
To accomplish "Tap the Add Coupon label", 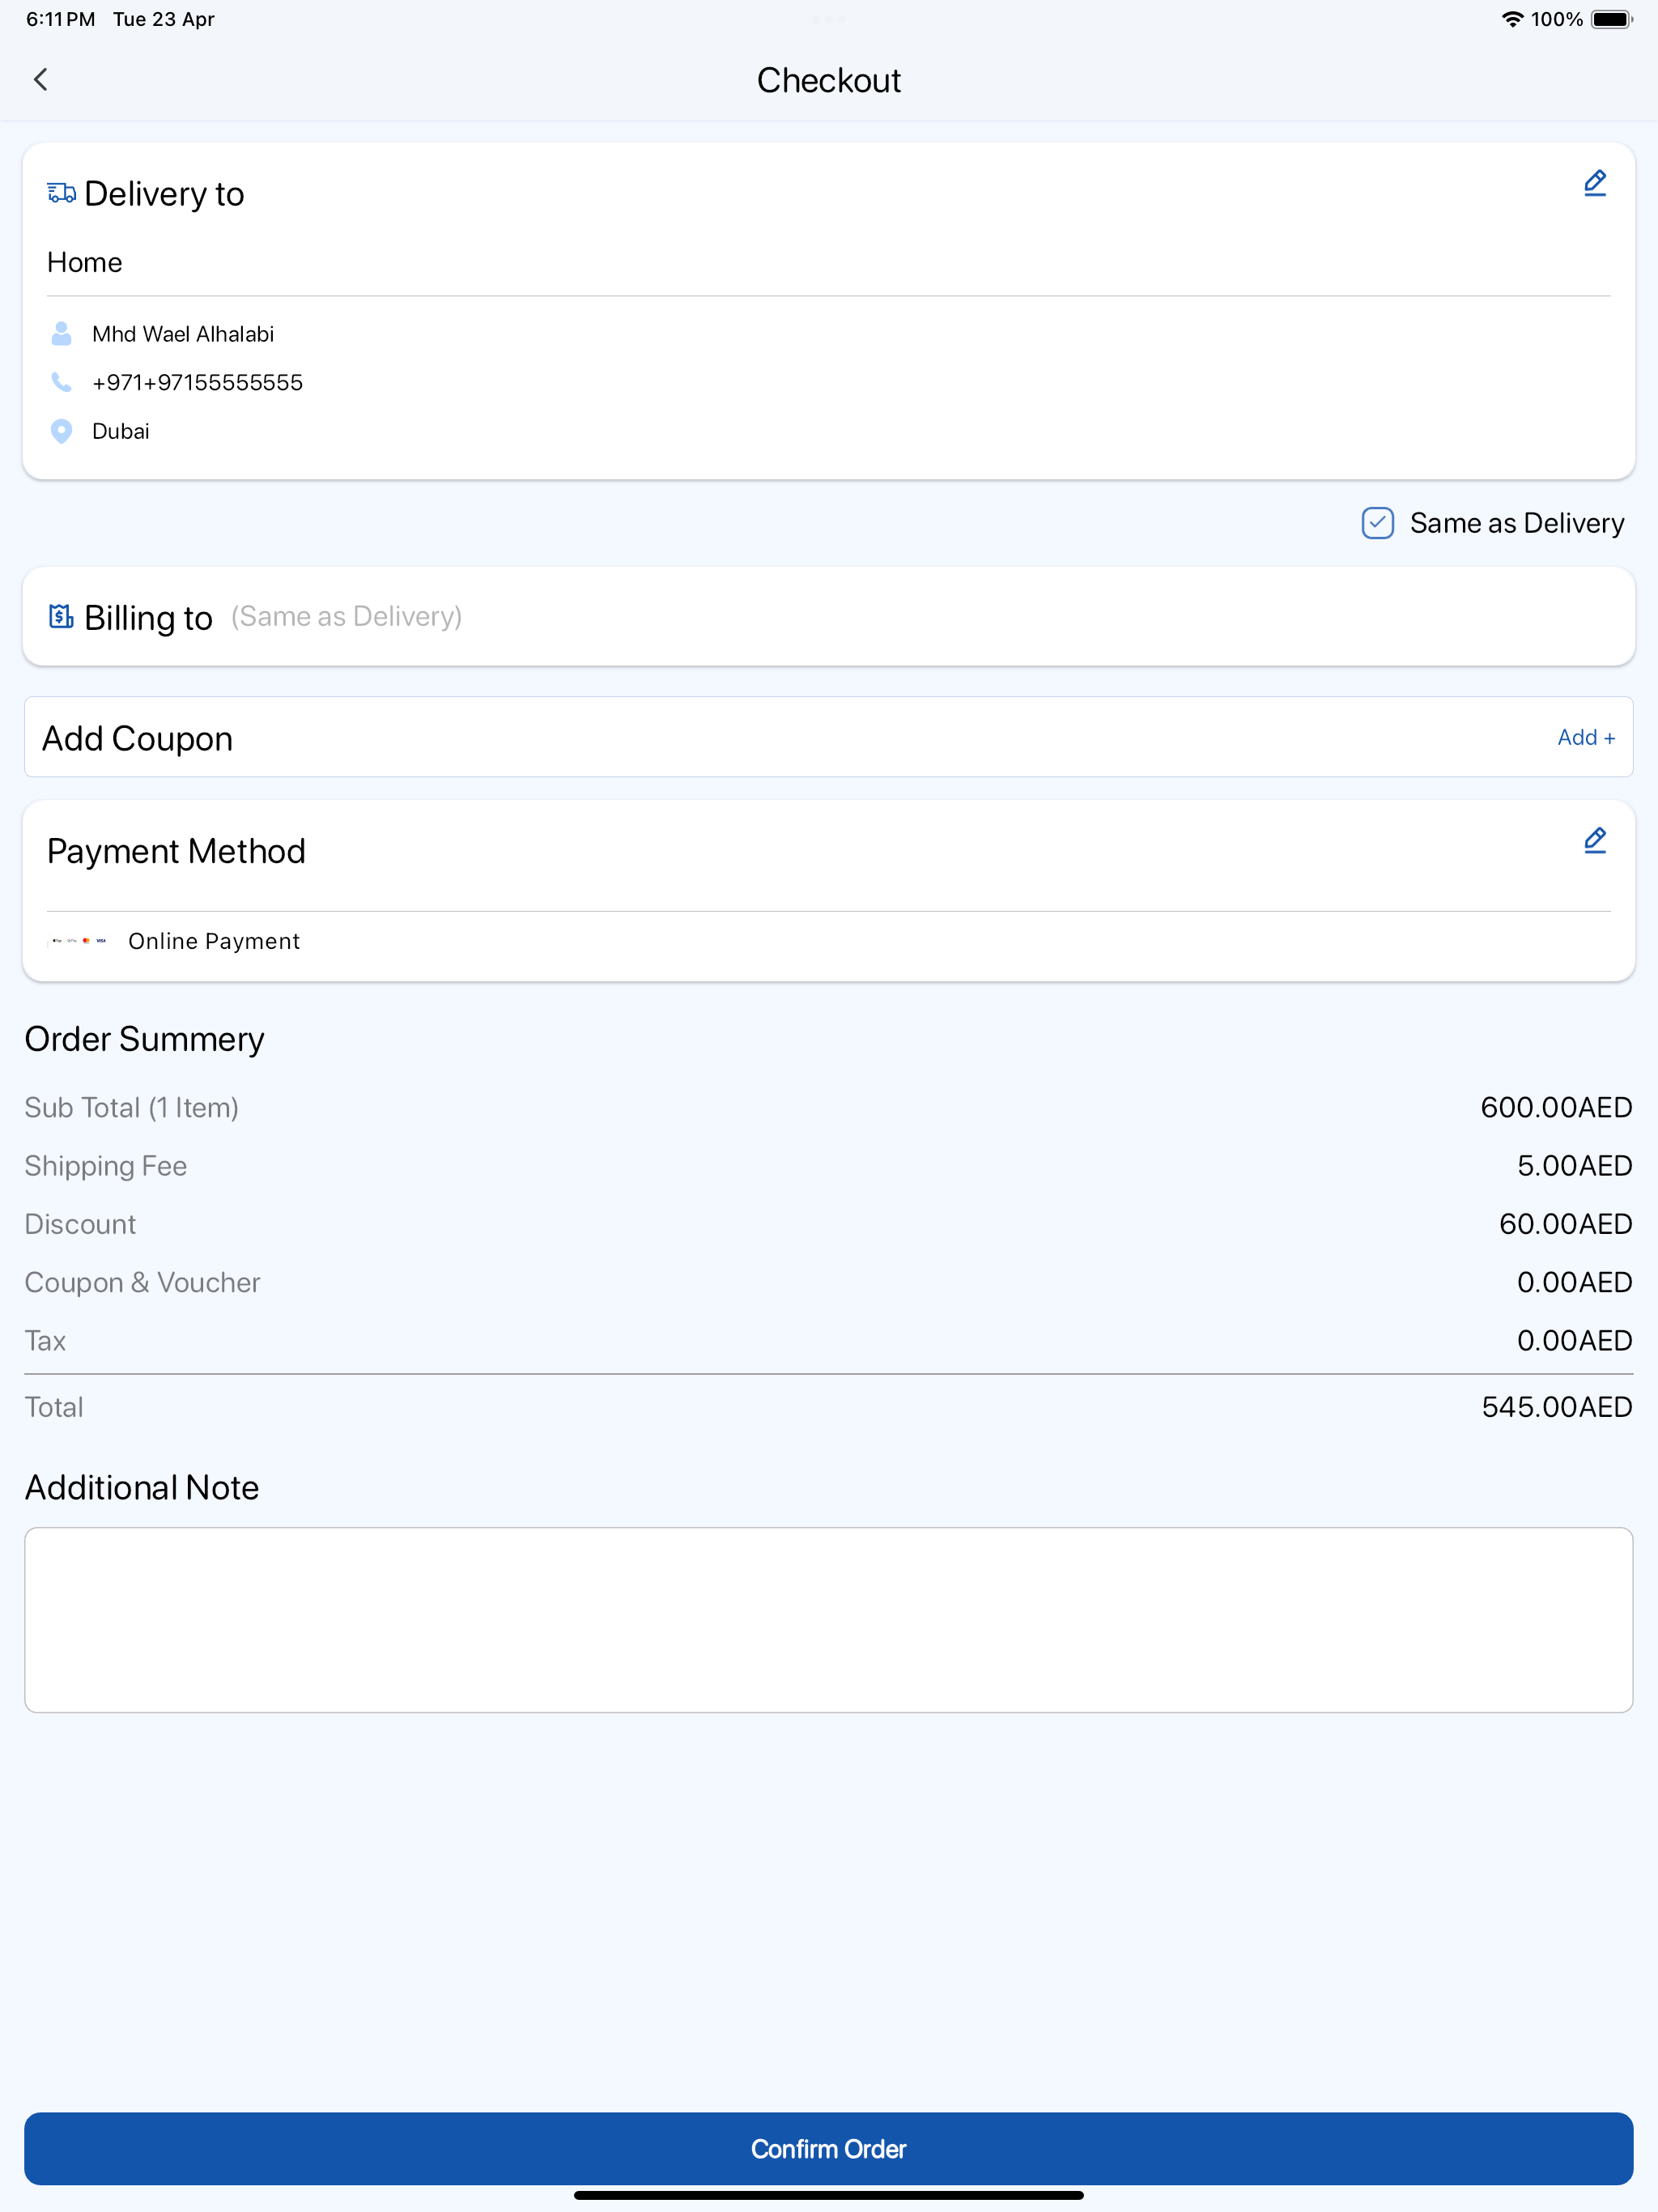I will [137, 738].
